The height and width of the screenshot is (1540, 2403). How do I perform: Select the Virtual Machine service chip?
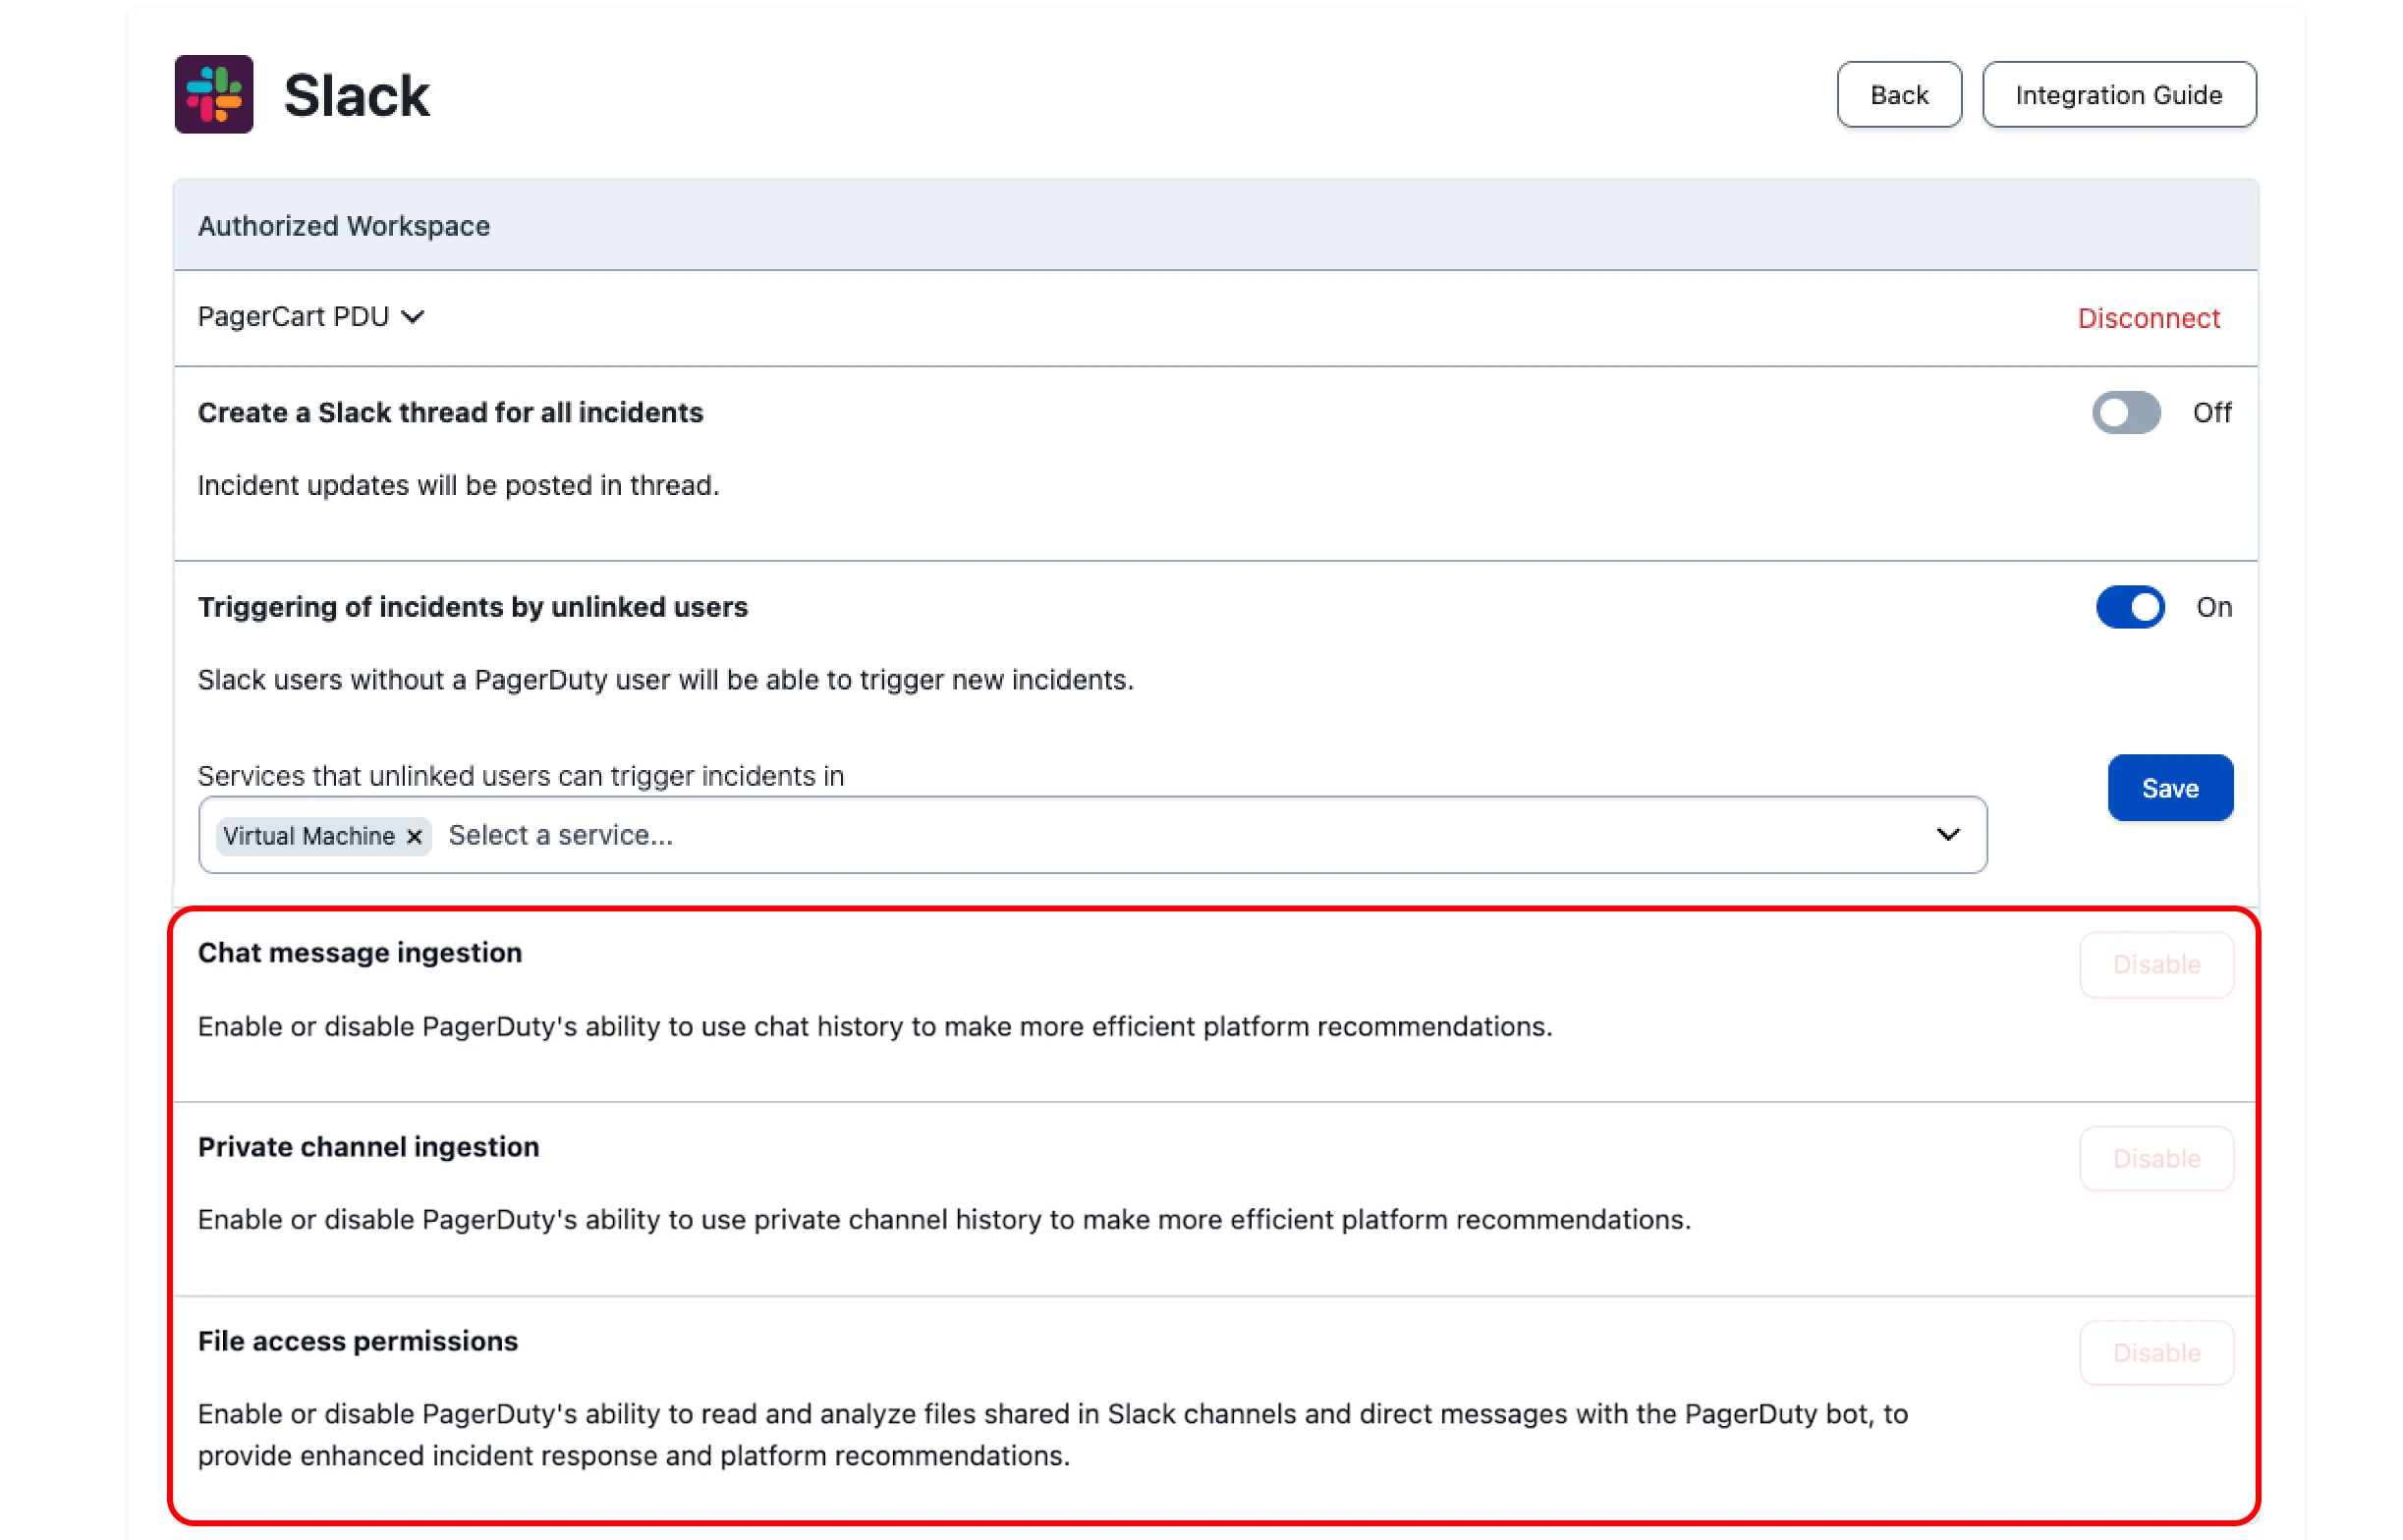tap(307, 836)
